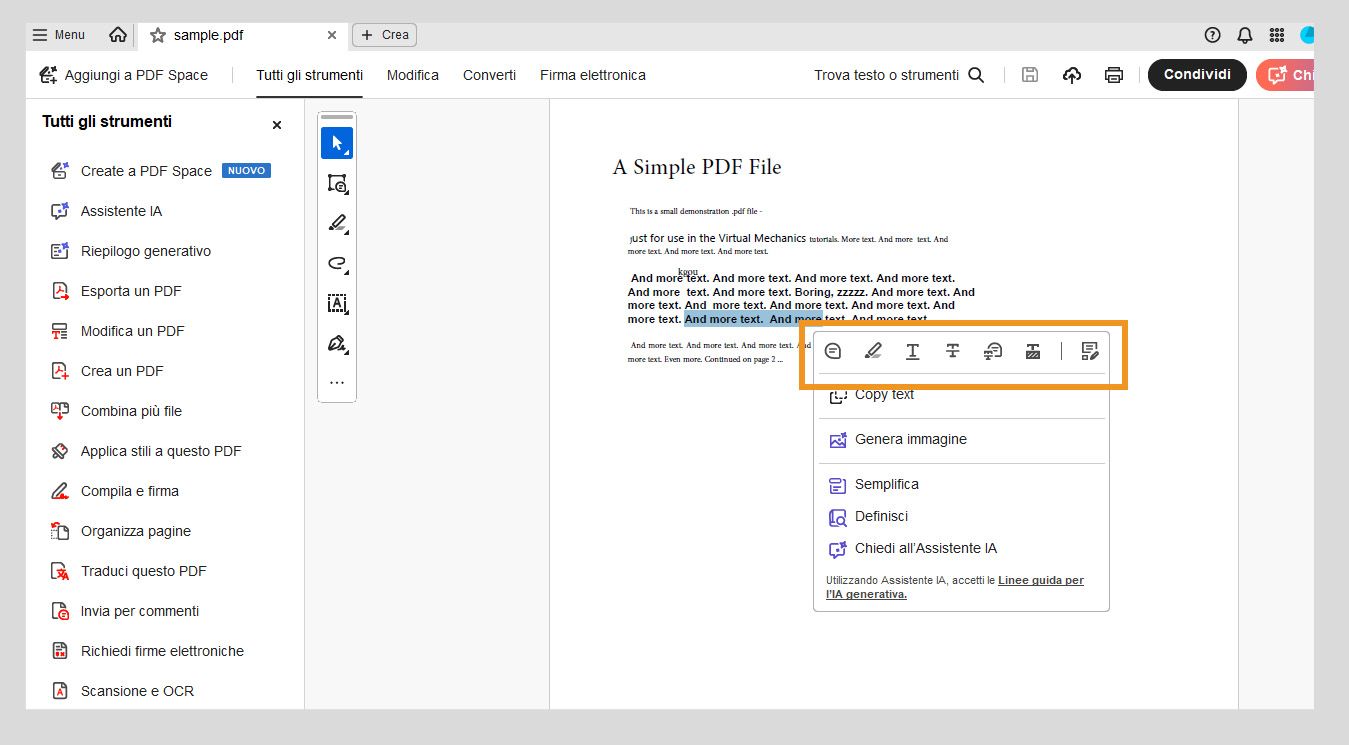Print the document with printer icon
The image size is (1349, 745).
[1114, 75]
